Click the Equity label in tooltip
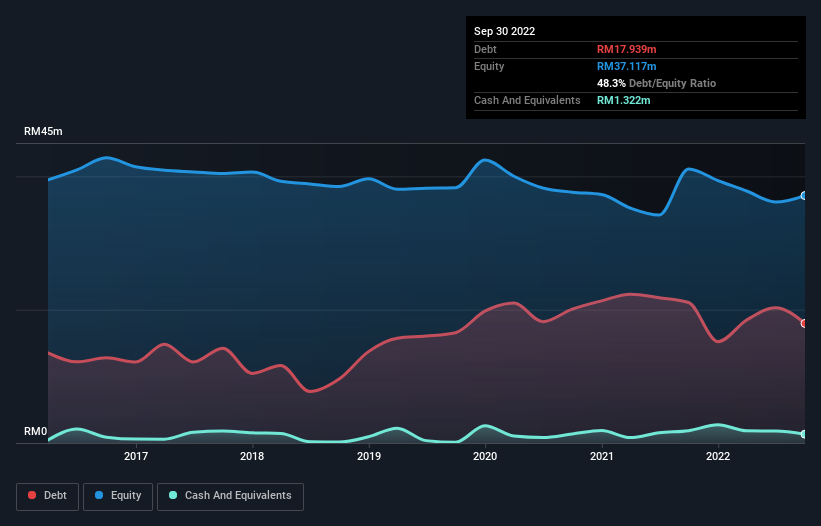 coord(489,66)
